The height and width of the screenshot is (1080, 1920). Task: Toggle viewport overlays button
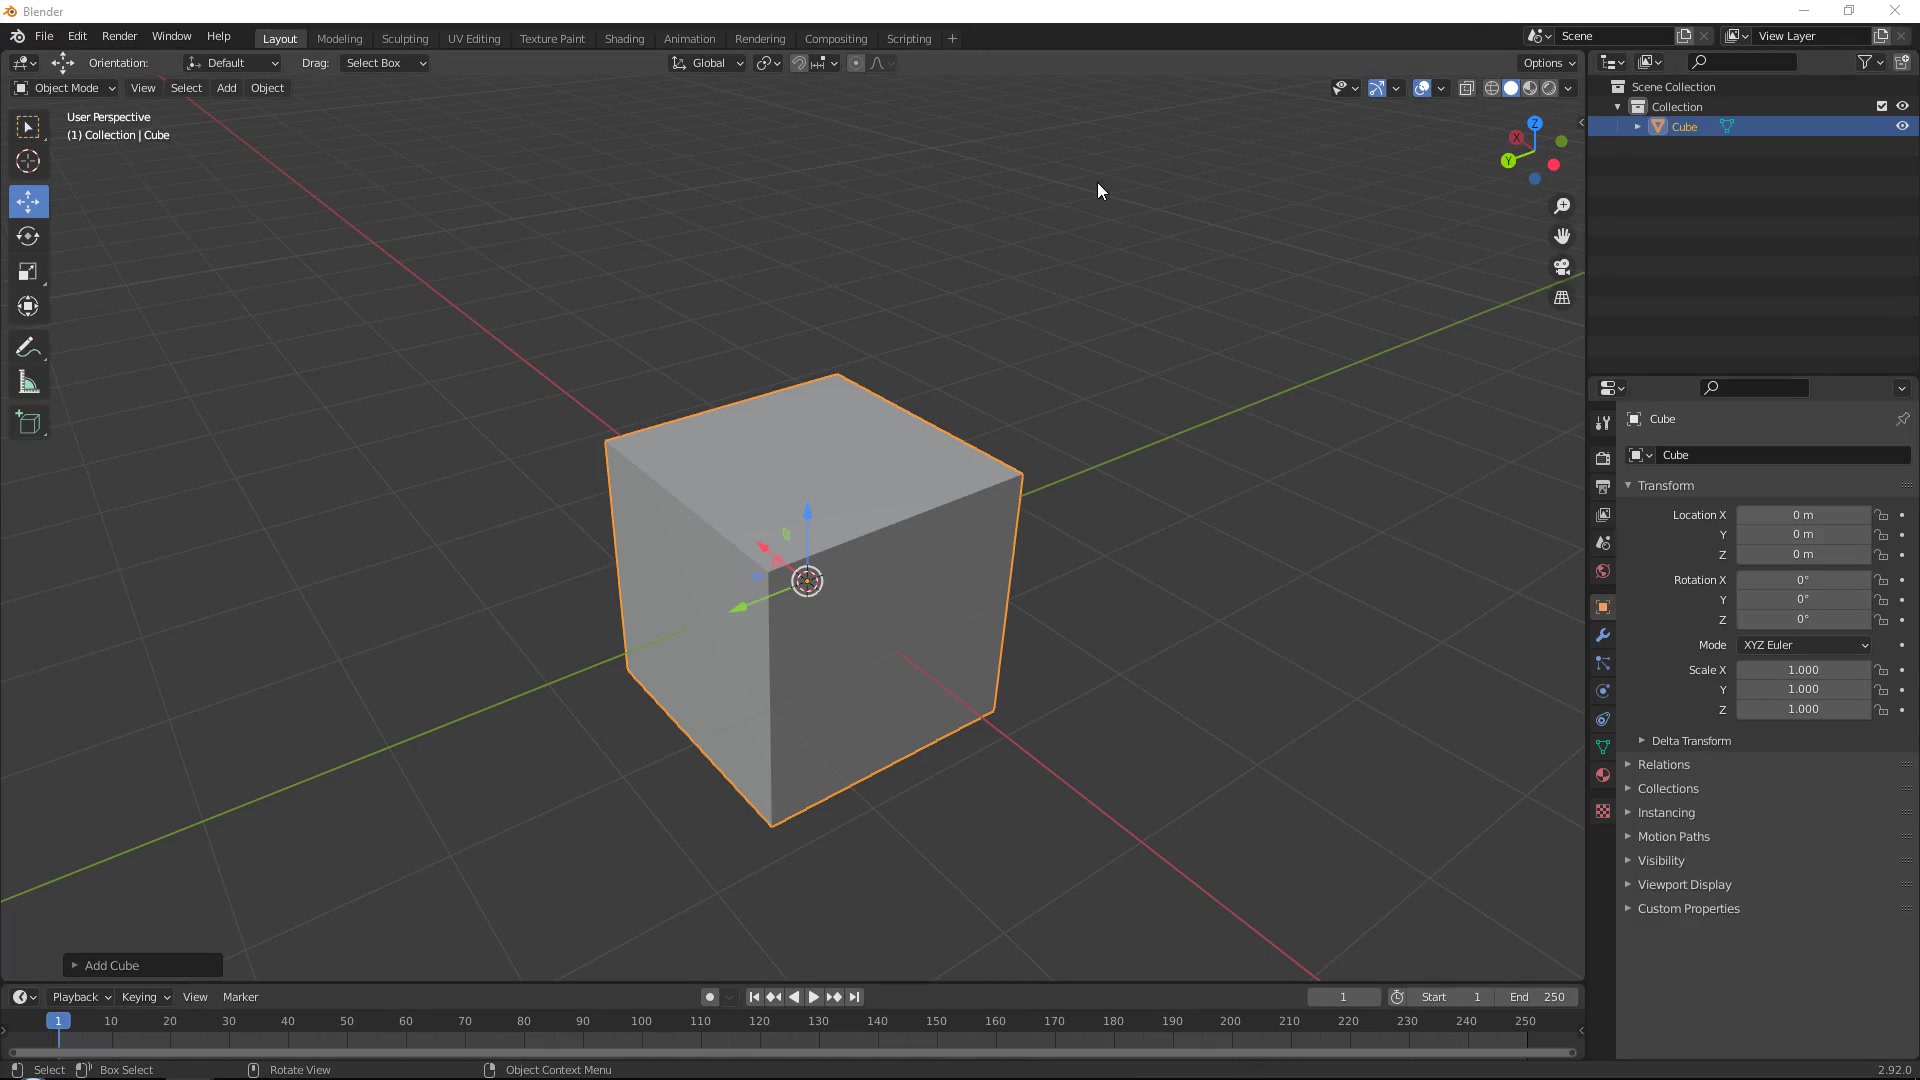click(x=1422, y=88)
